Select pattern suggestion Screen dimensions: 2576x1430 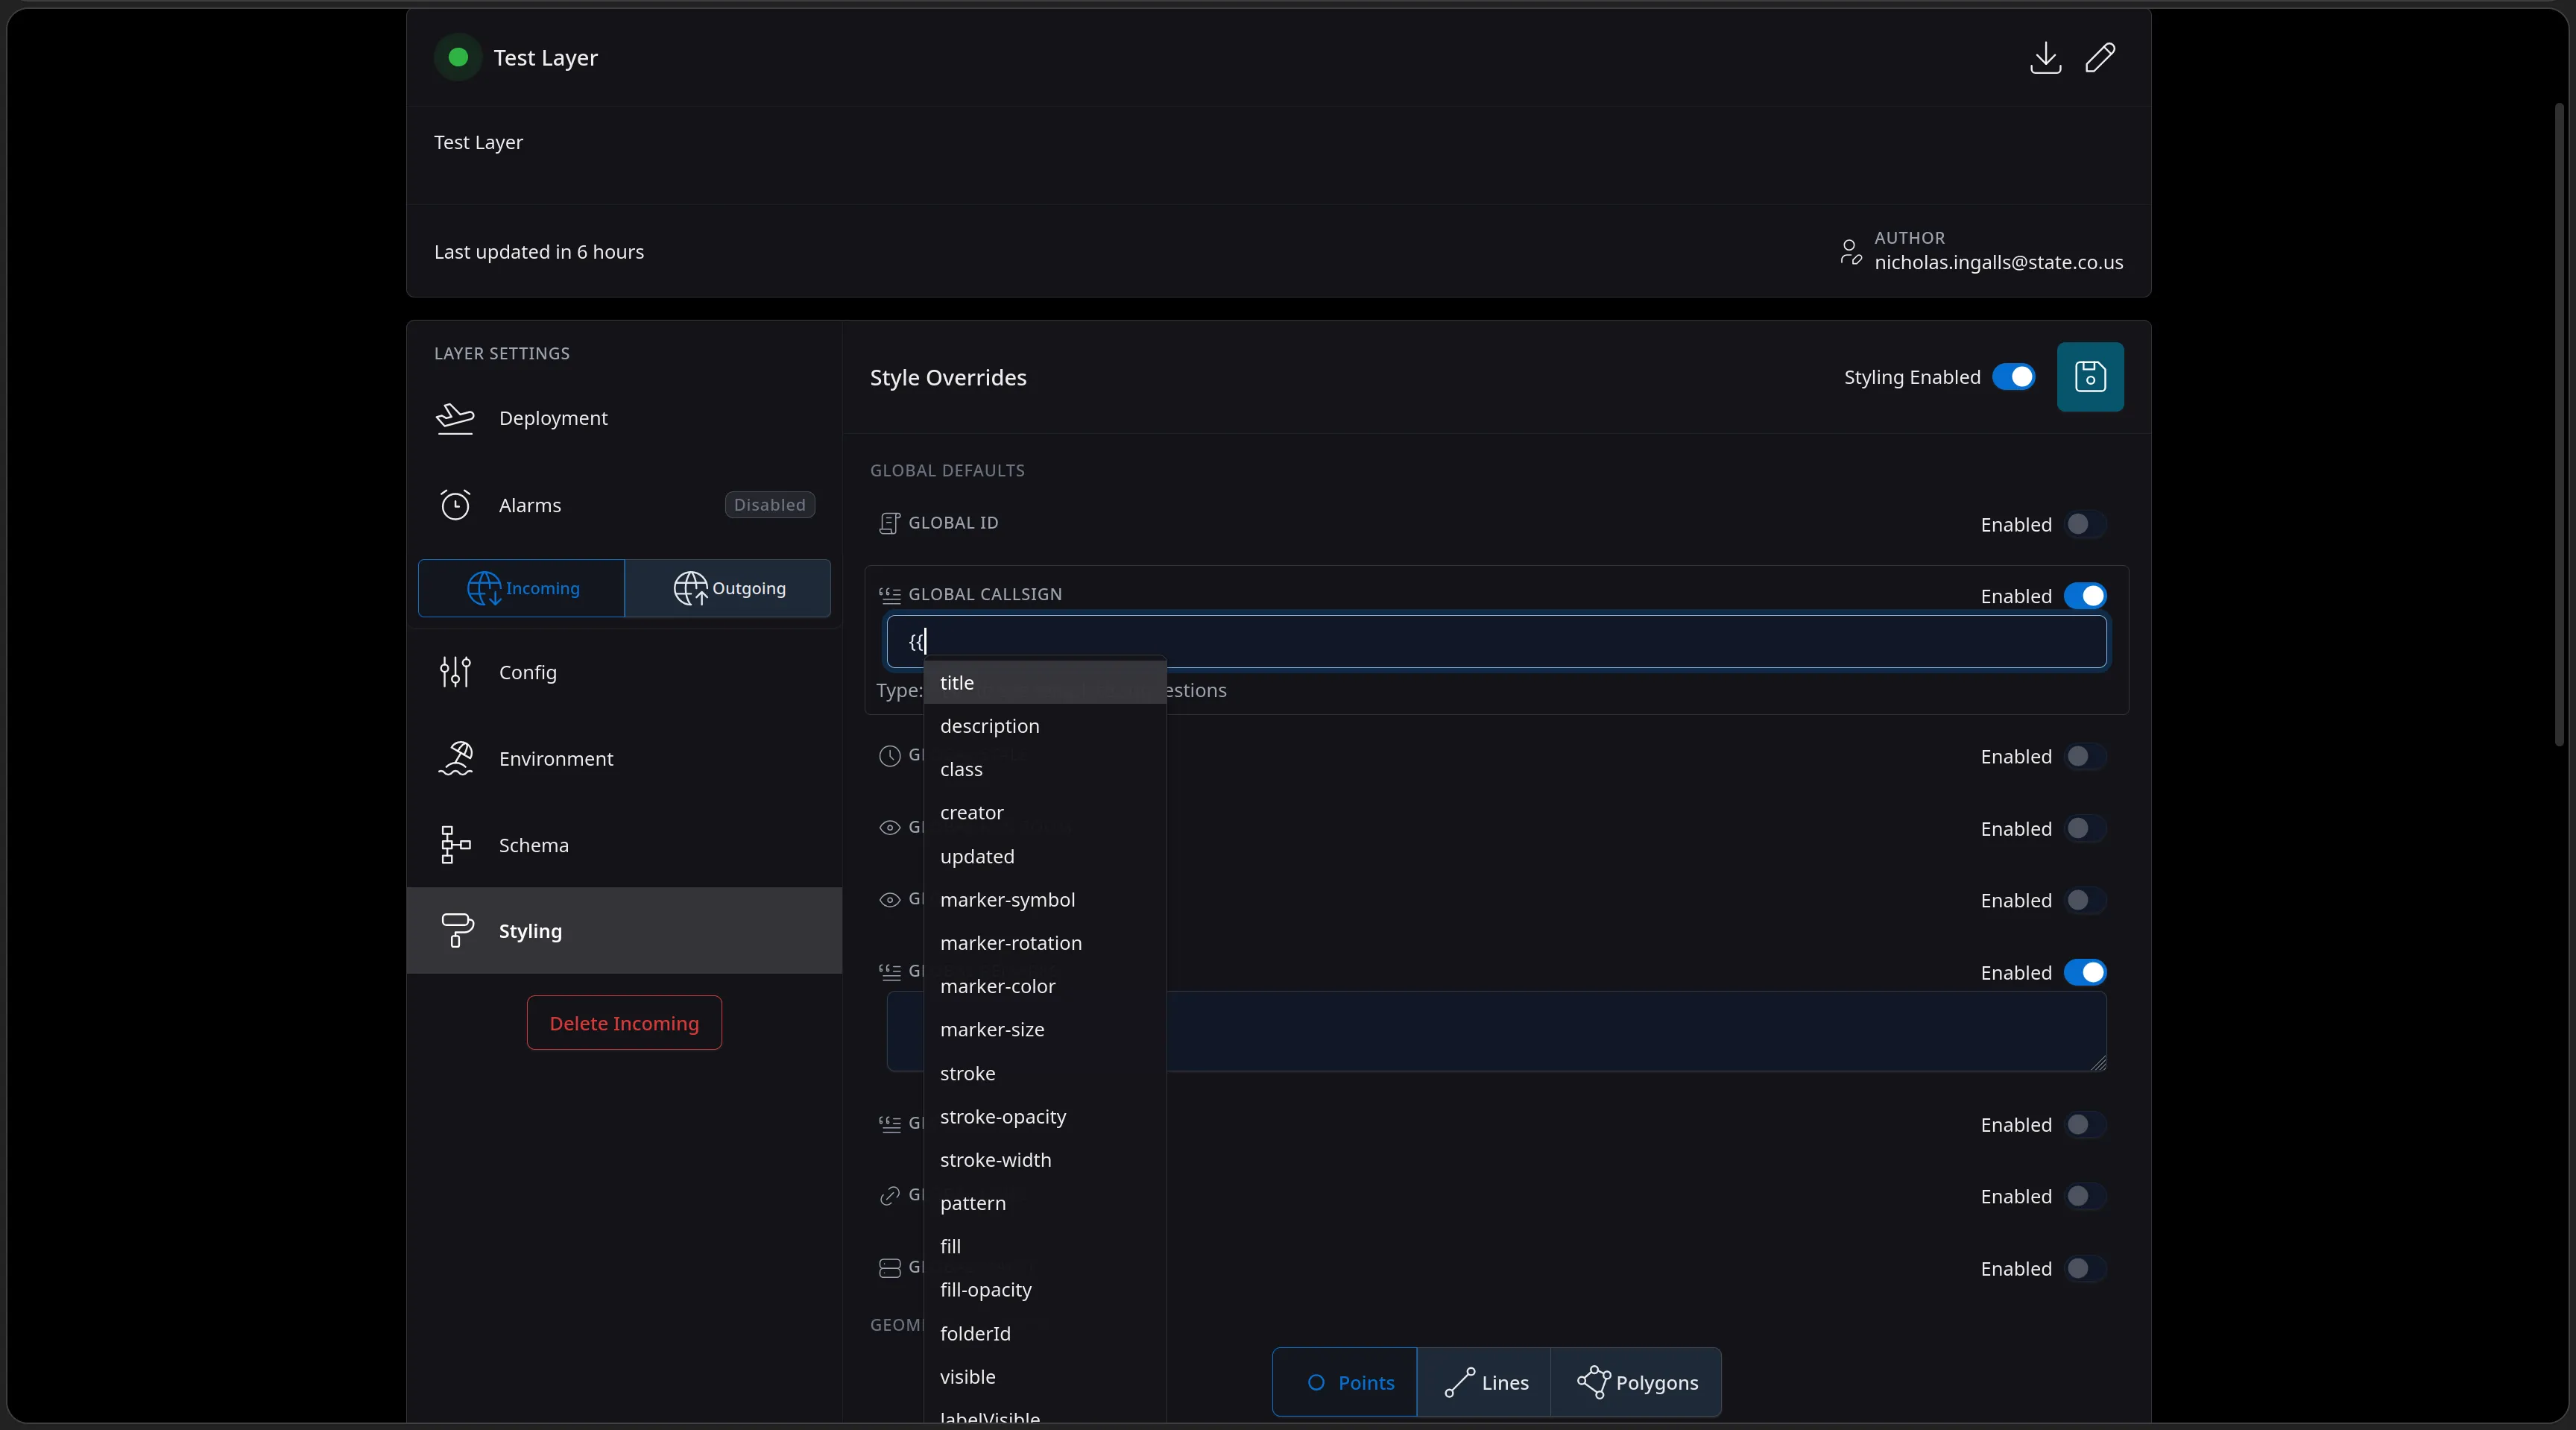click(x=1045, y=1203)
